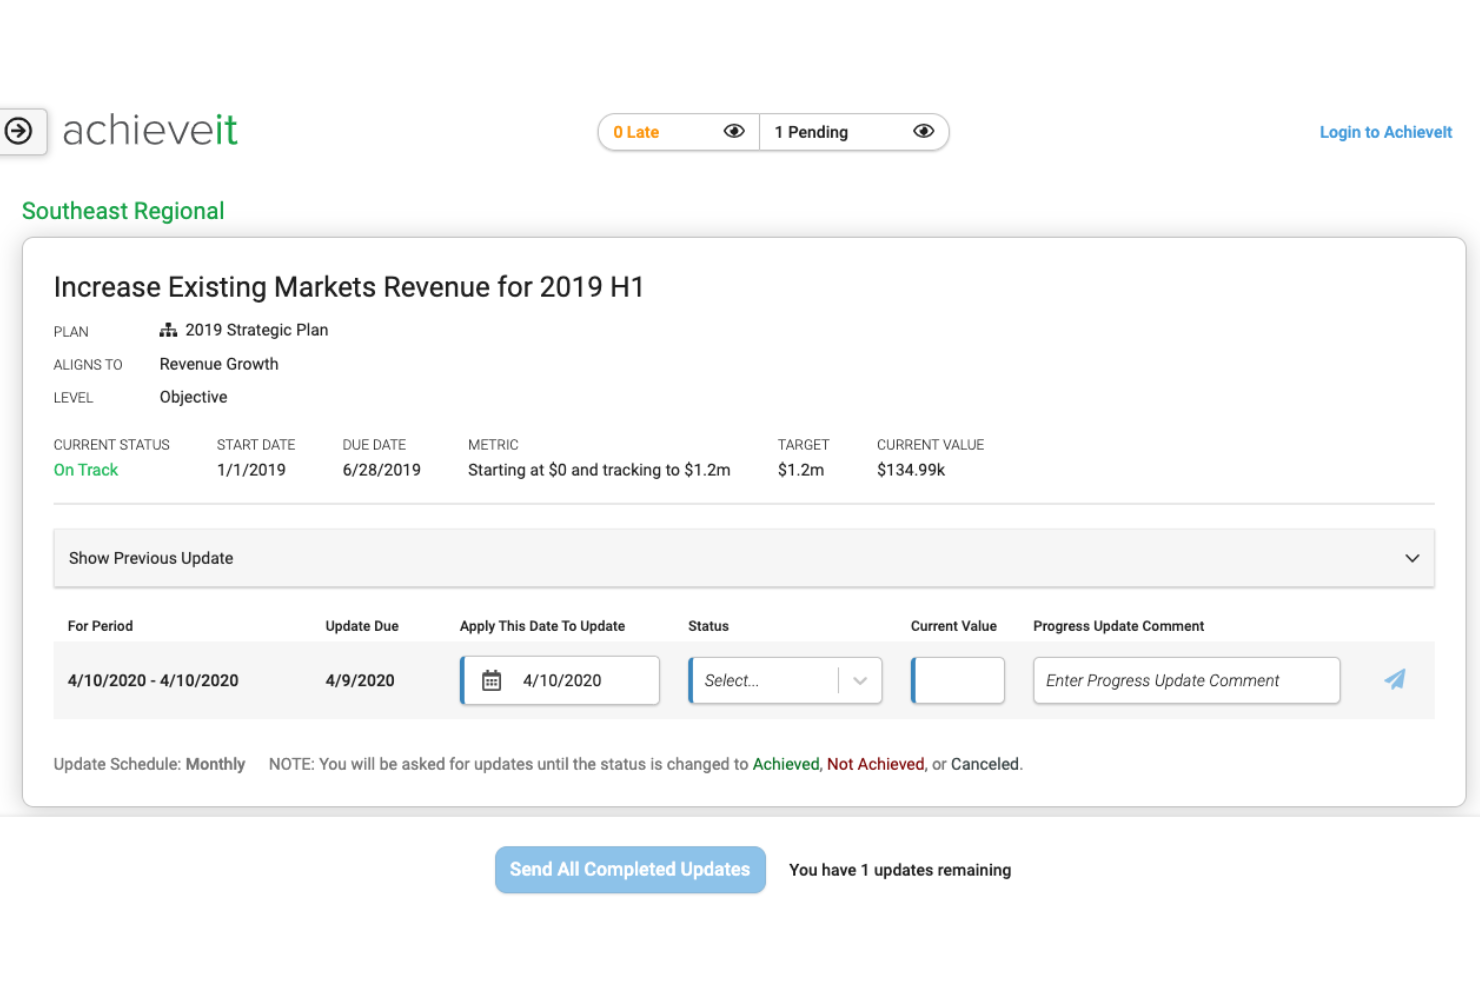Toggle the eye icon for pending updates
This screenshot has height=987, width=1480.
(x=923, y=131)
